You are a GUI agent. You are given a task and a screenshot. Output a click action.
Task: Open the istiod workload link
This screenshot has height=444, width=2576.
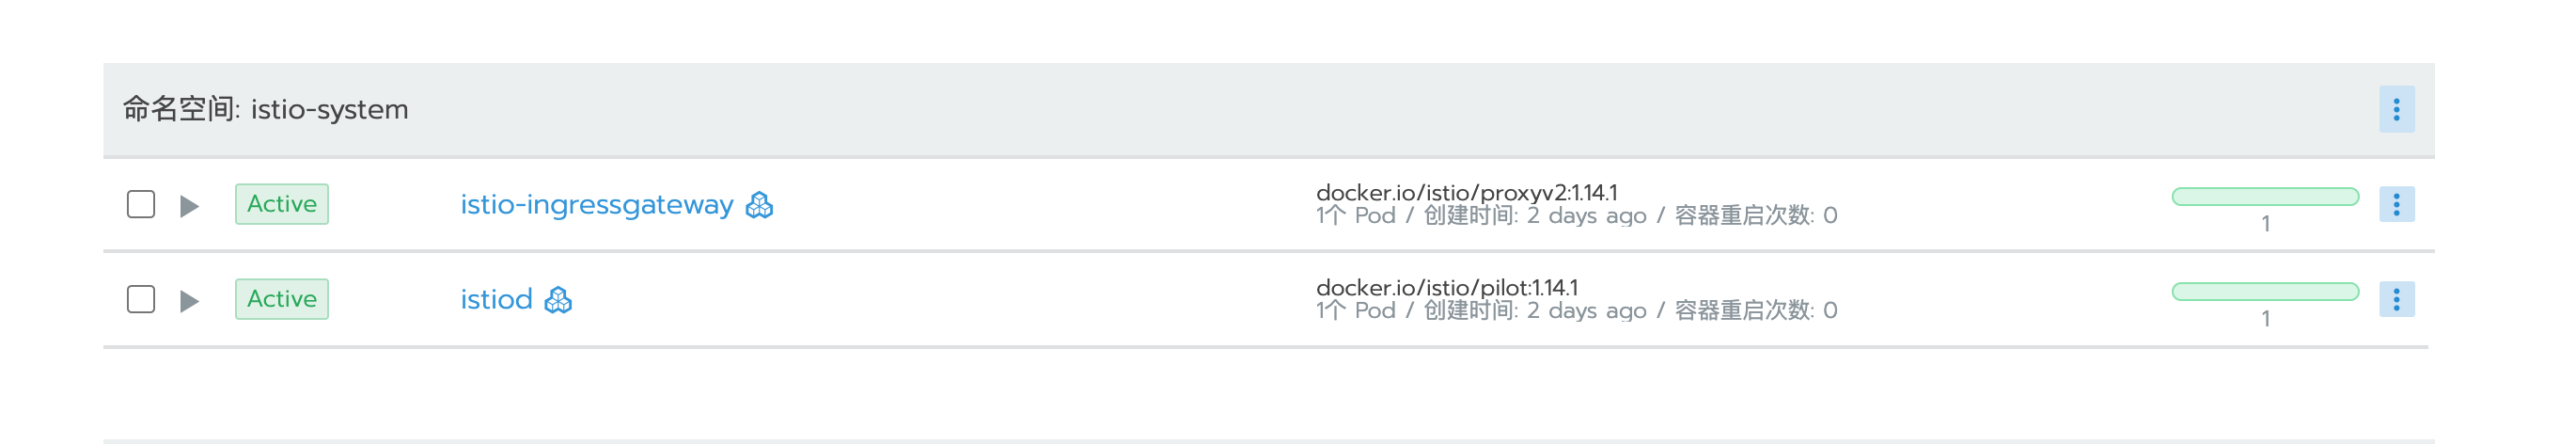(496, 300)
